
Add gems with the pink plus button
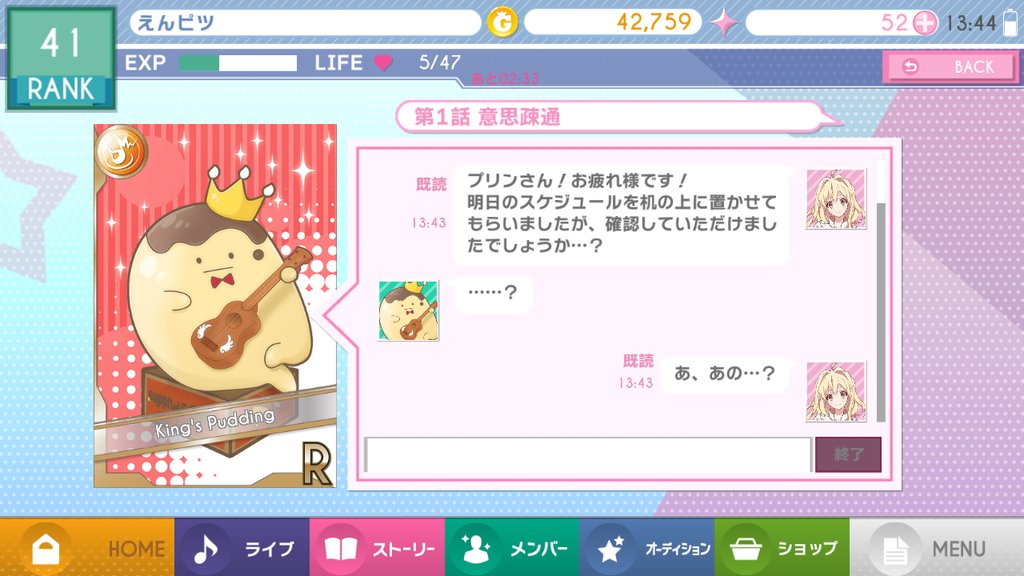(x=925, y=23)
